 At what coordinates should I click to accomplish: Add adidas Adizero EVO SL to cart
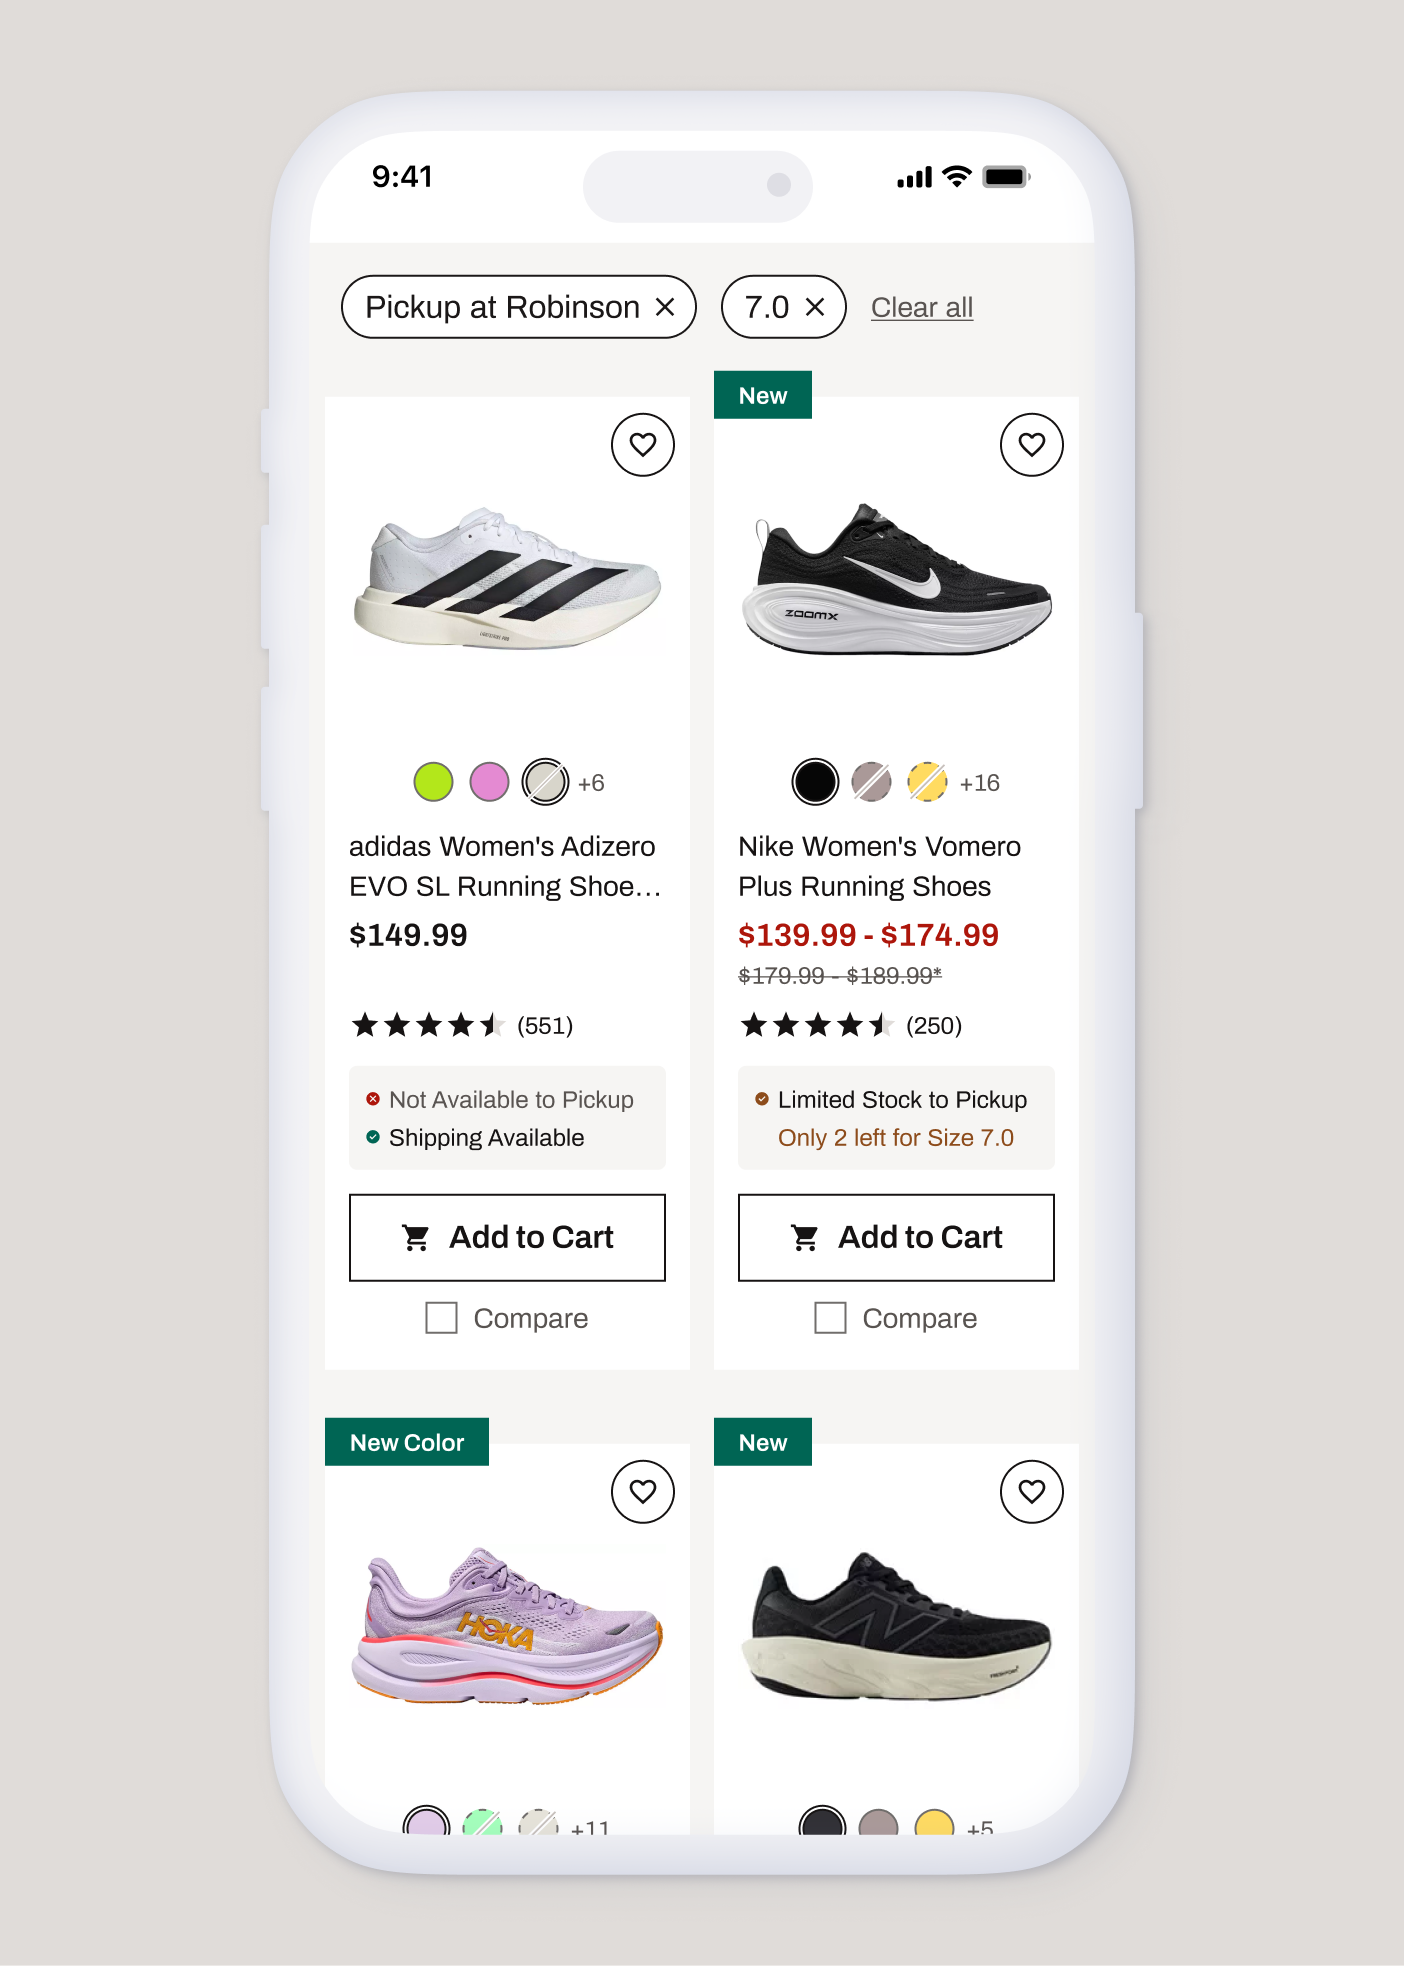507,1237
